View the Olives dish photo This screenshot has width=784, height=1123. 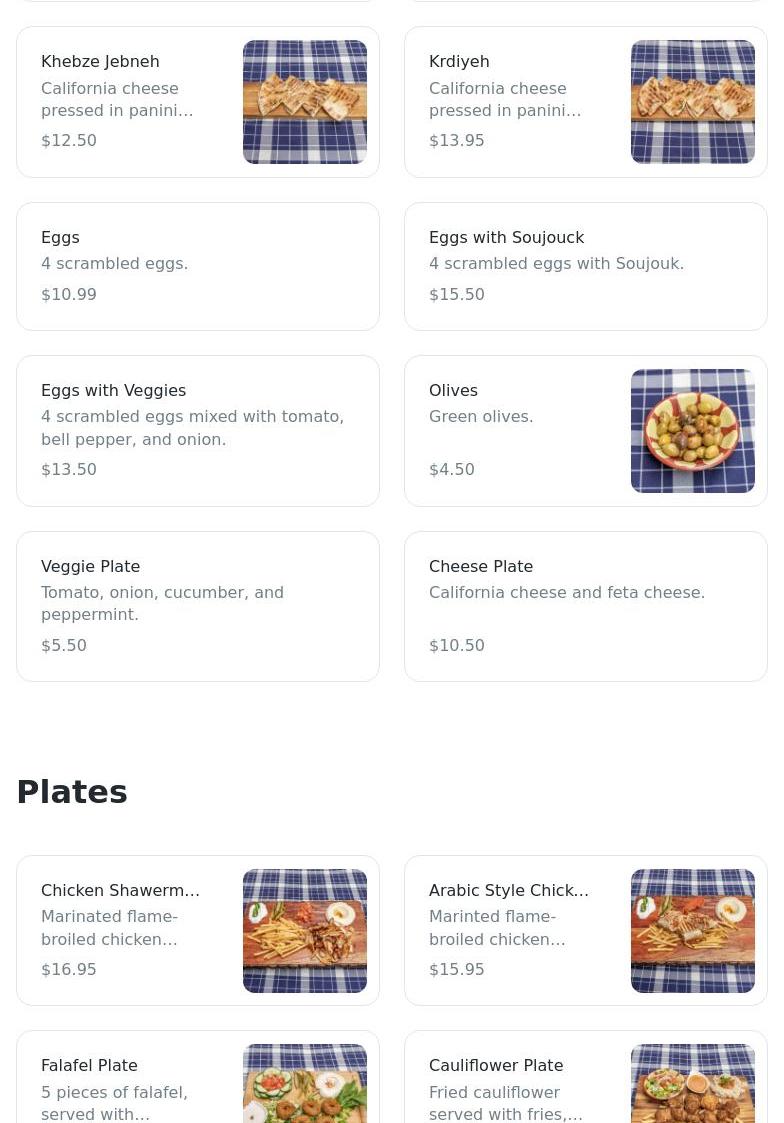(x=692, y=430)
